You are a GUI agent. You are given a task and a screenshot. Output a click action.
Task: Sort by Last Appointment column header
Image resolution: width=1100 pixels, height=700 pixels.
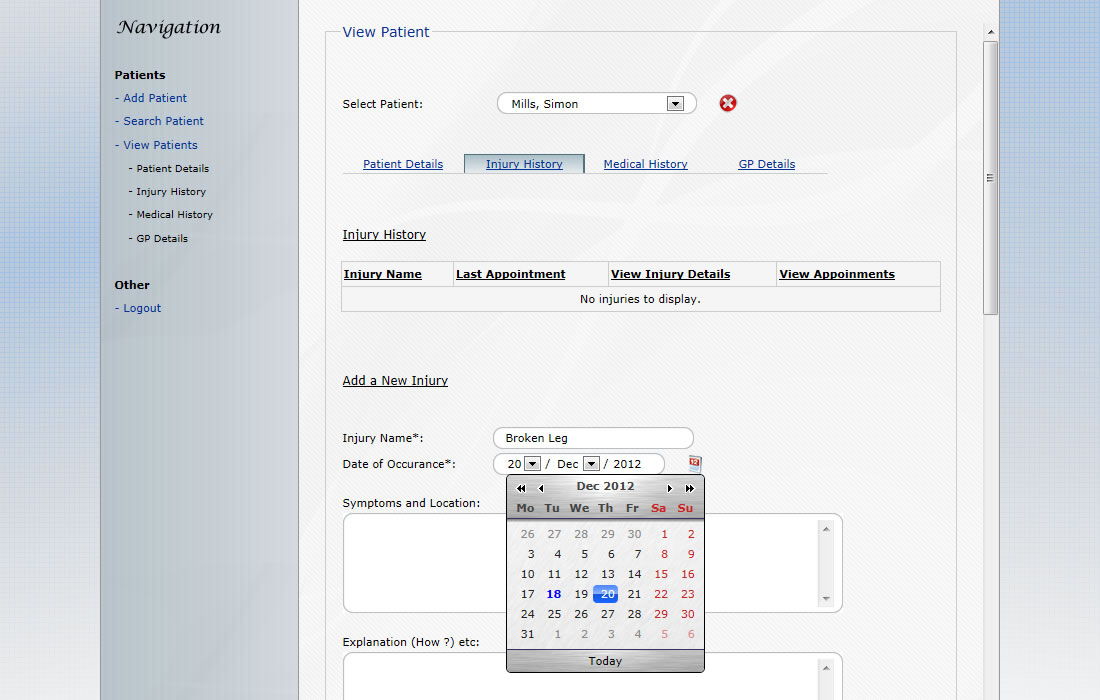tap(510, 274)
